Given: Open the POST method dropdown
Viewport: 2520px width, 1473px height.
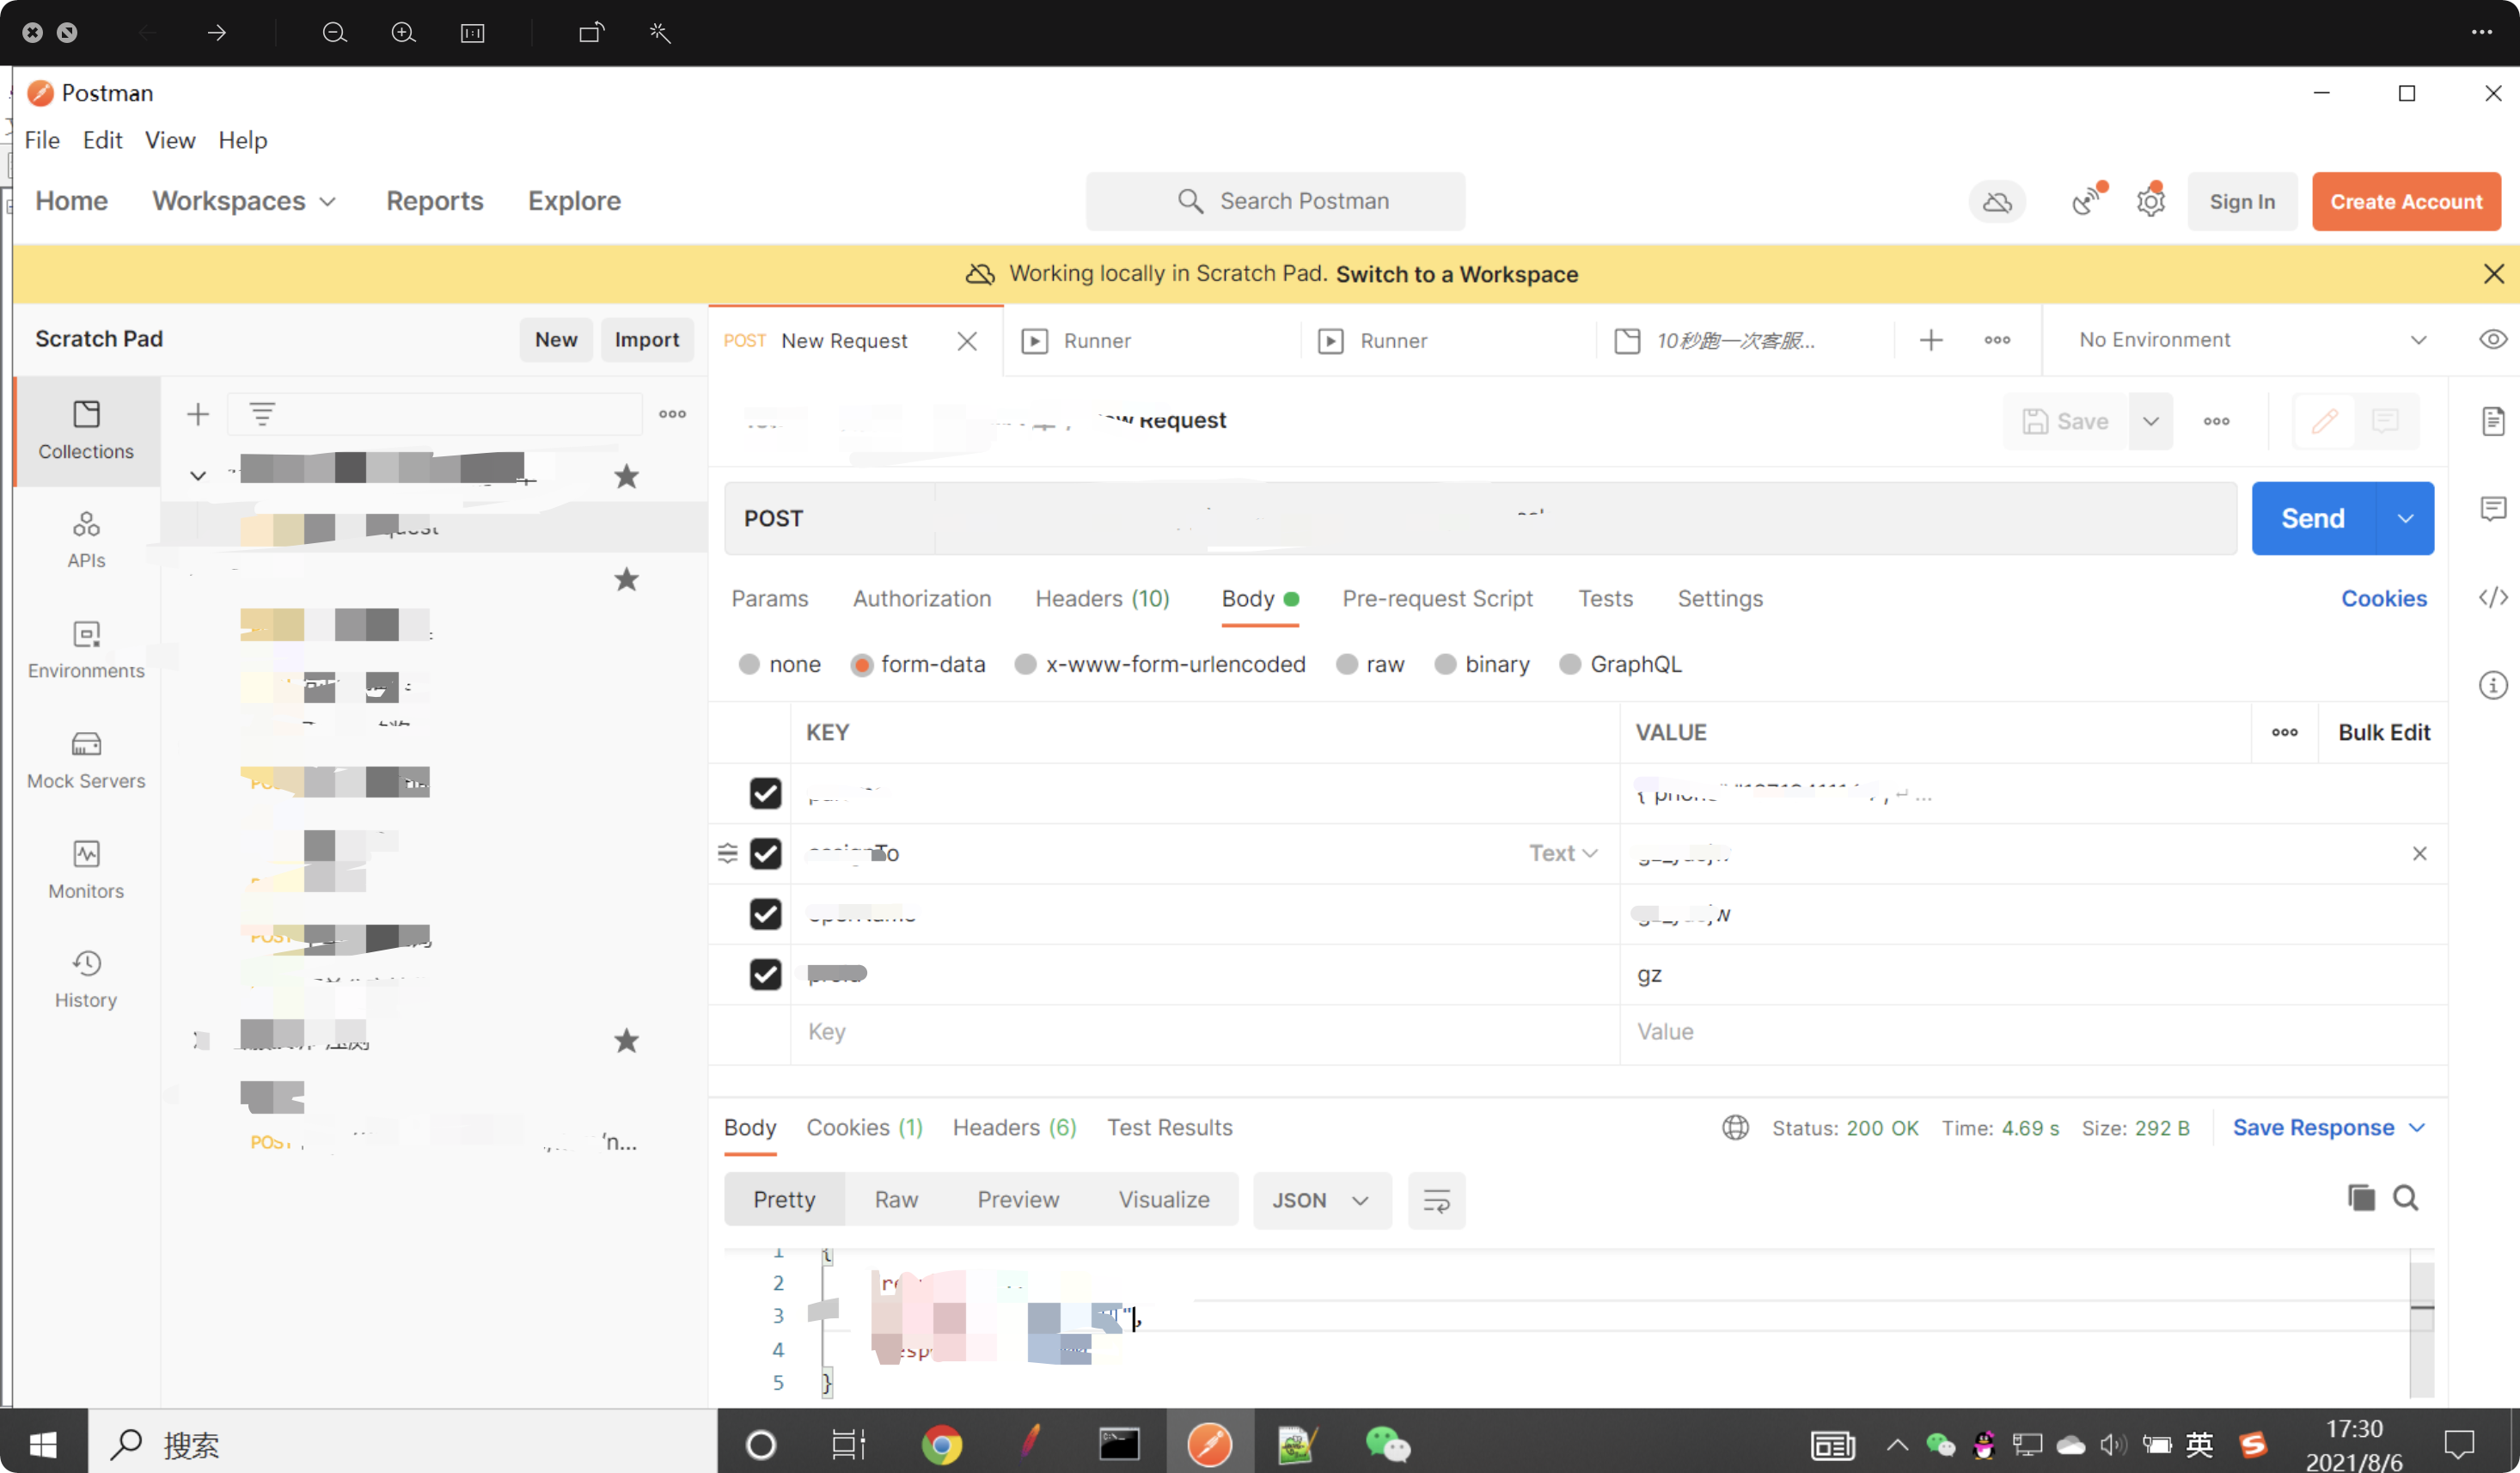Looking at the screenshot, I should pos(830,518).
